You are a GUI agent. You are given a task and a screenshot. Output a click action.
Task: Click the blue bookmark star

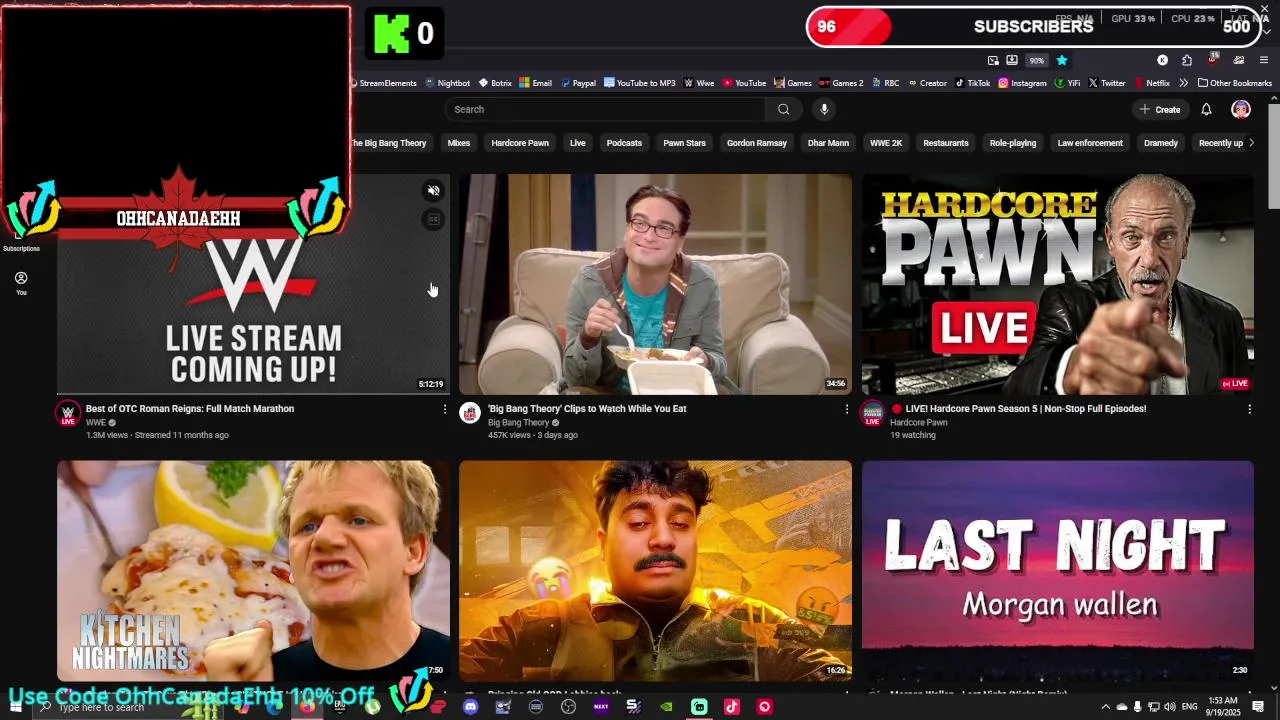pyautogui.click(x=1062, y=60)
